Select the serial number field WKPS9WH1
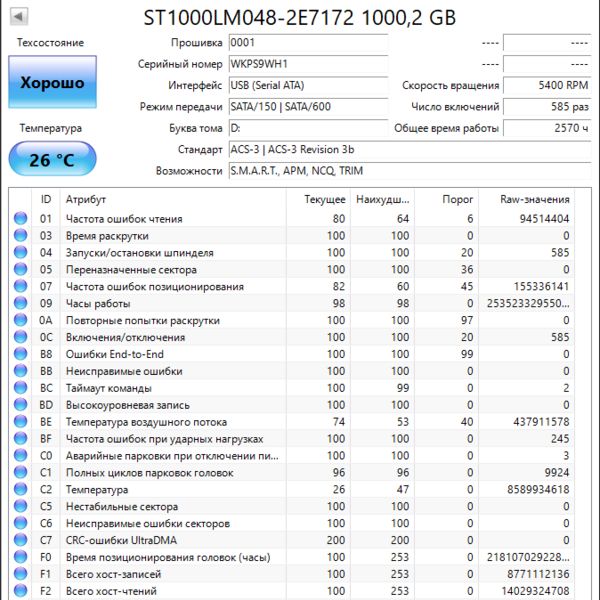 click(308, 64)
